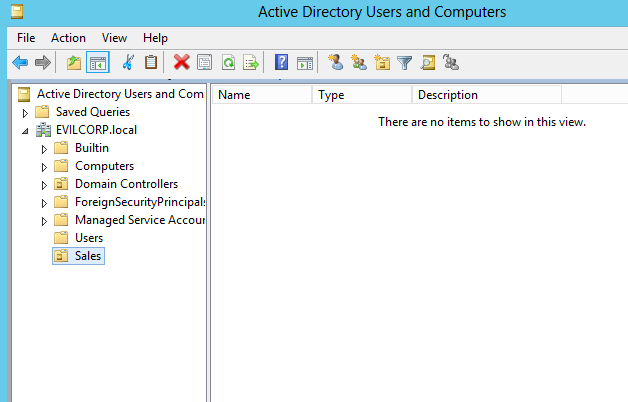Click the Refresh toolbar icon
This screenshot has height=402, width=628.
click(228, 62)
